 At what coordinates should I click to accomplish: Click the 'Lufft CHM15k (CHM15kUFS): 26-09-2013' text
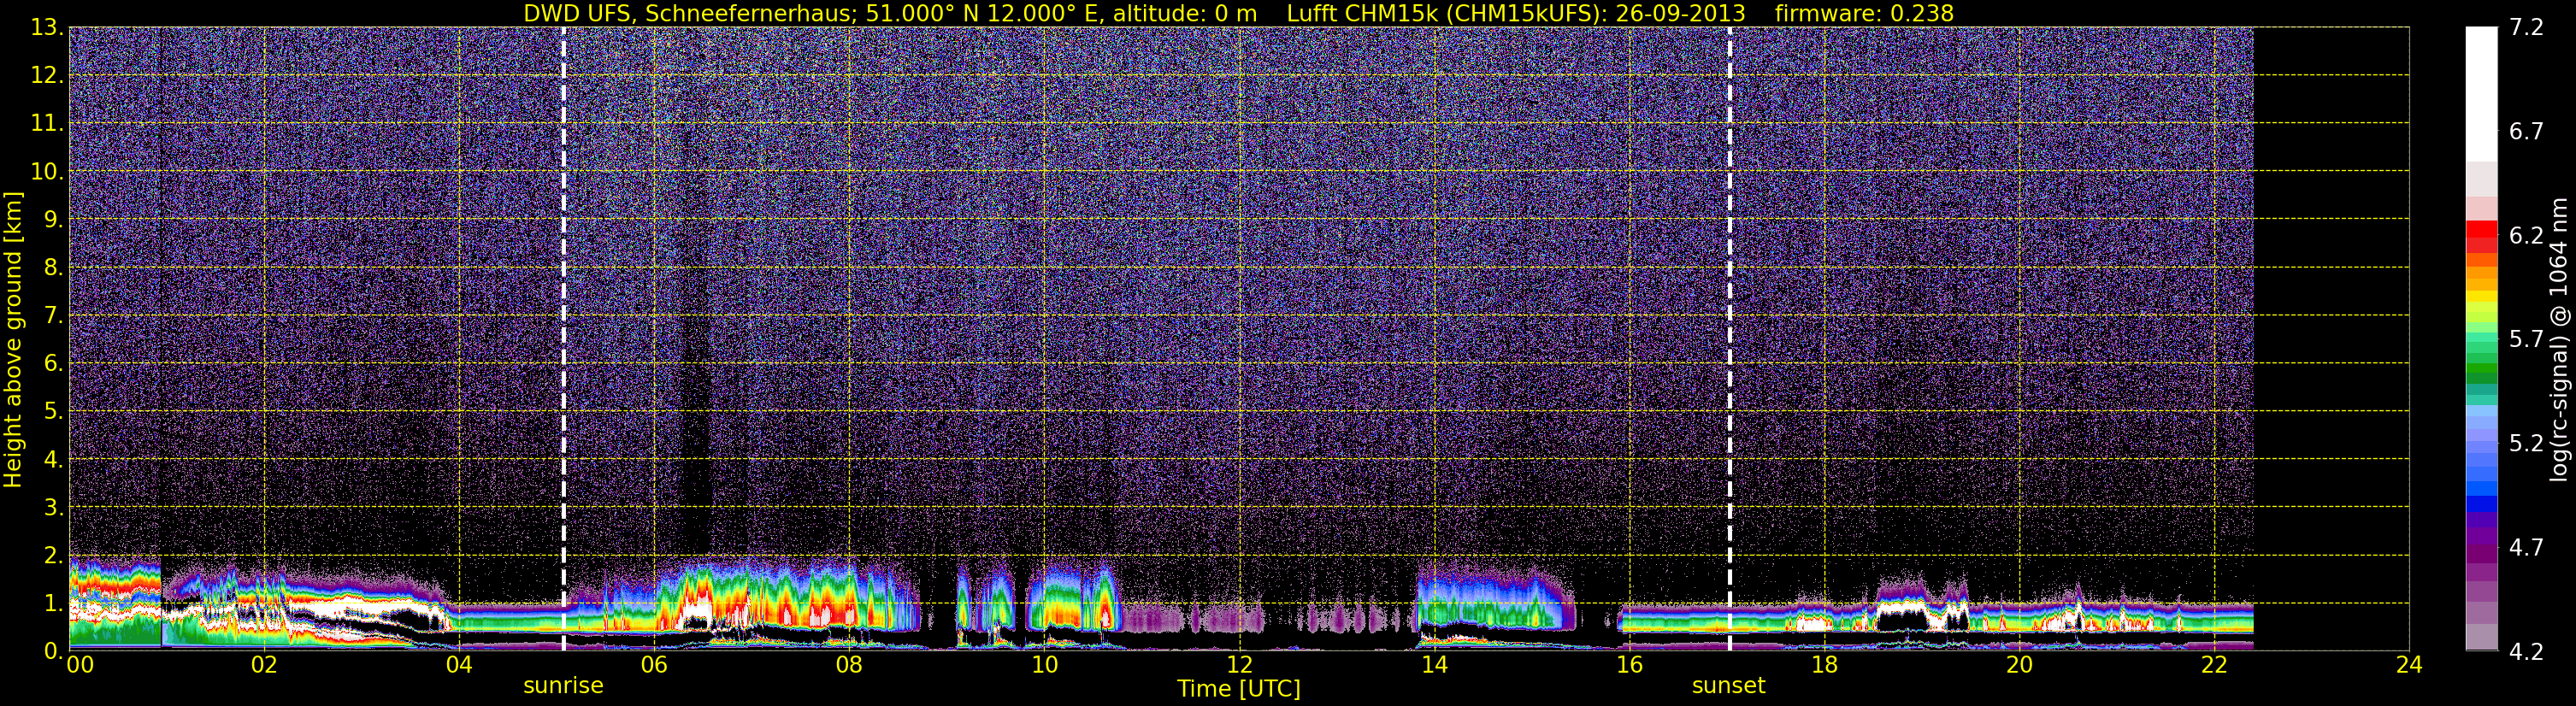point(1516,13)
